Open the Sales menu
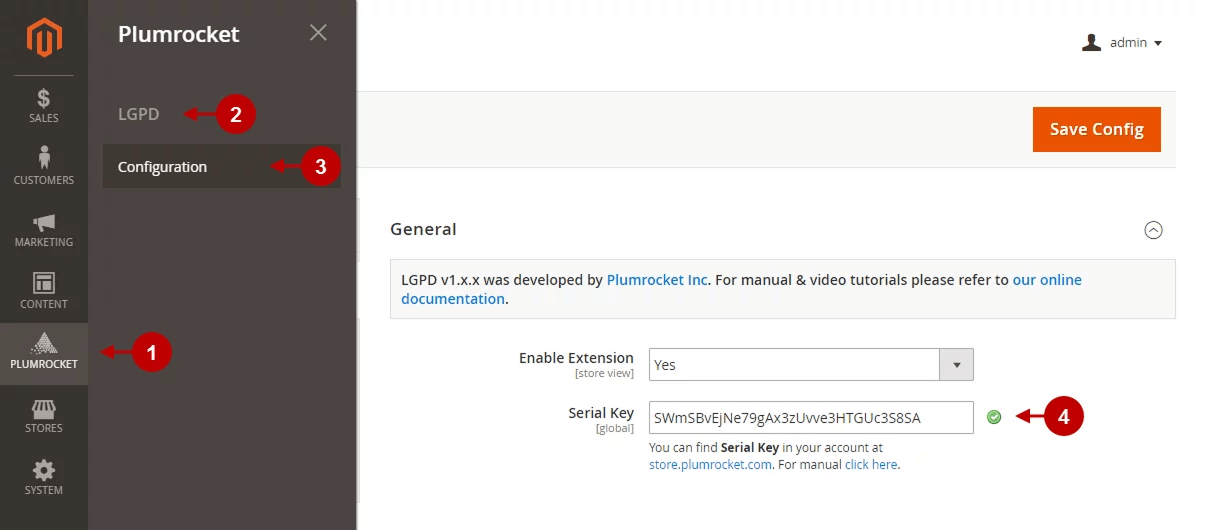 44,106
